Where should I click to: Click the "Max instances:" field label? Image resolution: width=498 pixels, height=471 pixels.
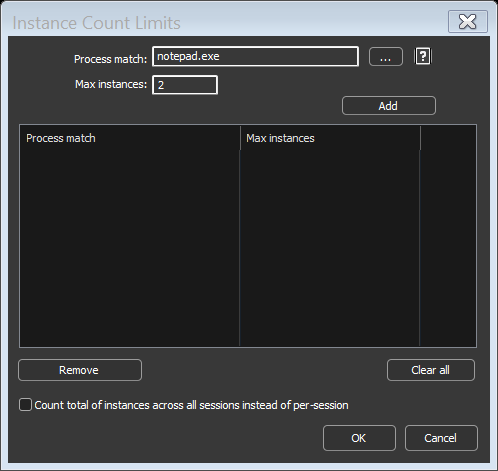(x=111, y=84)
